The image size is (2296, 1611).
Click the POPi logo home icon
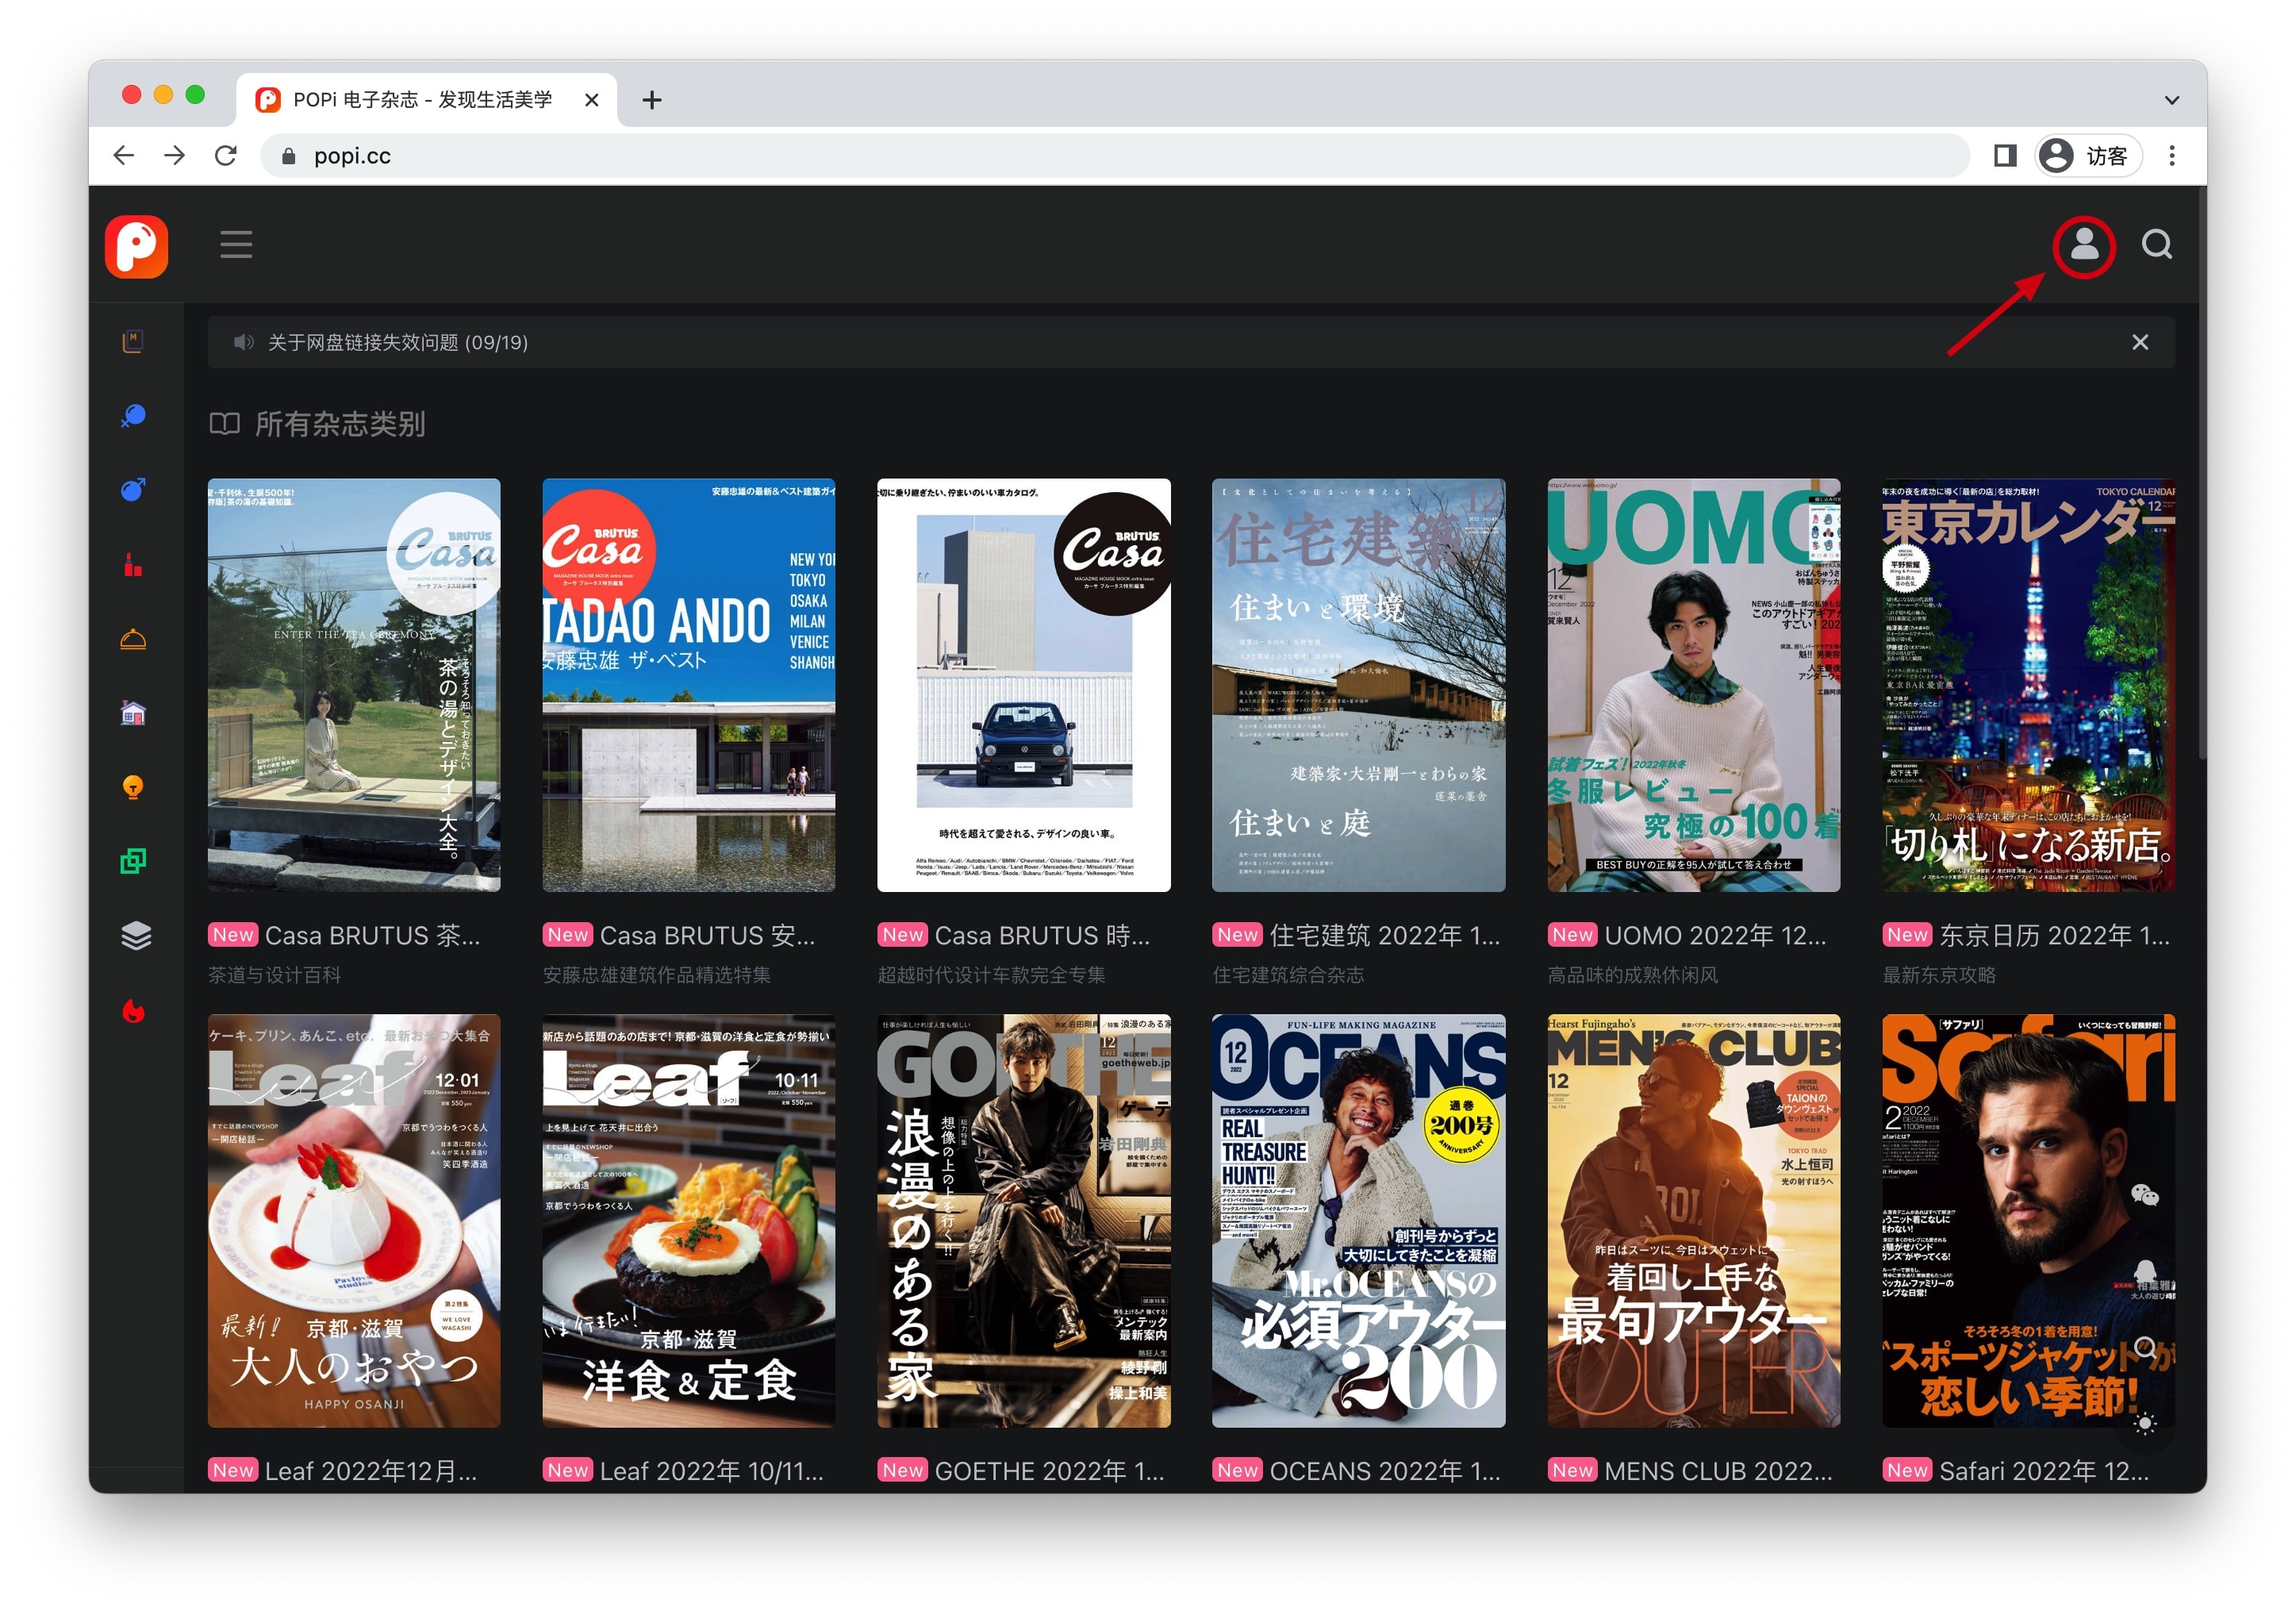tap(136, 246)
